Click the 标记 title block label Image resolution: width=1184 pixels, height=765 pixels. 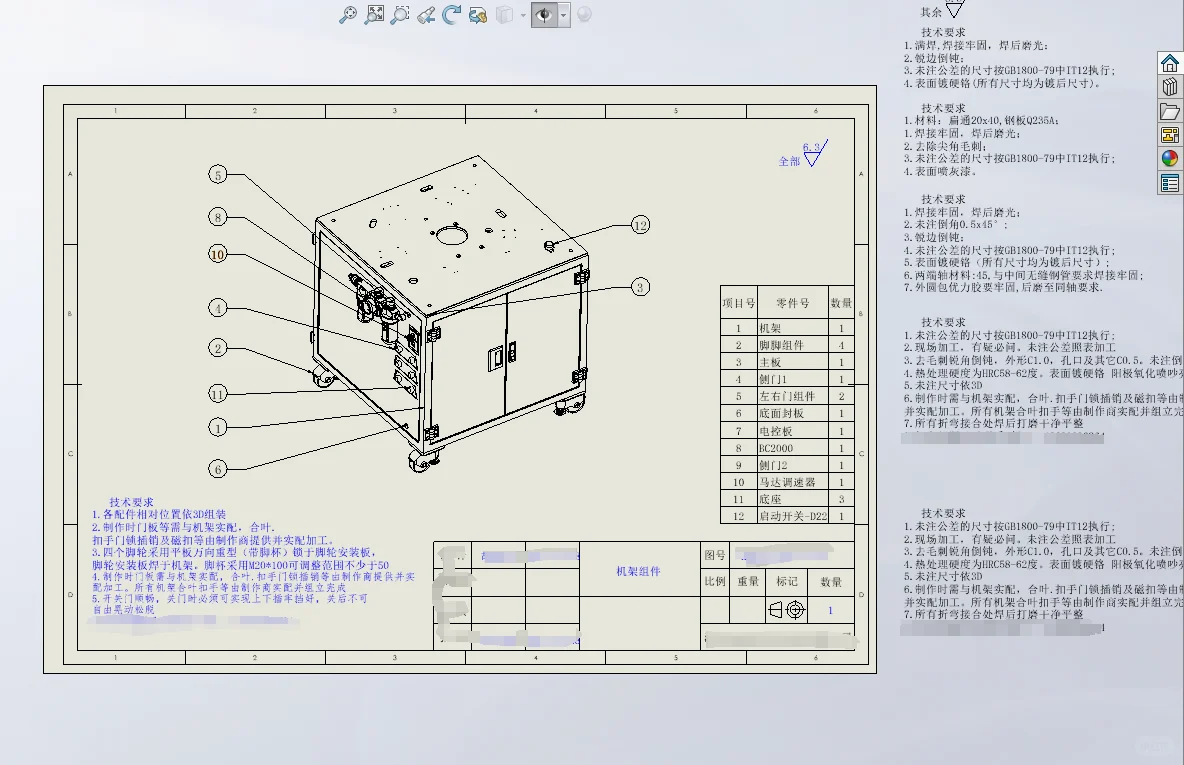point(787,581)
